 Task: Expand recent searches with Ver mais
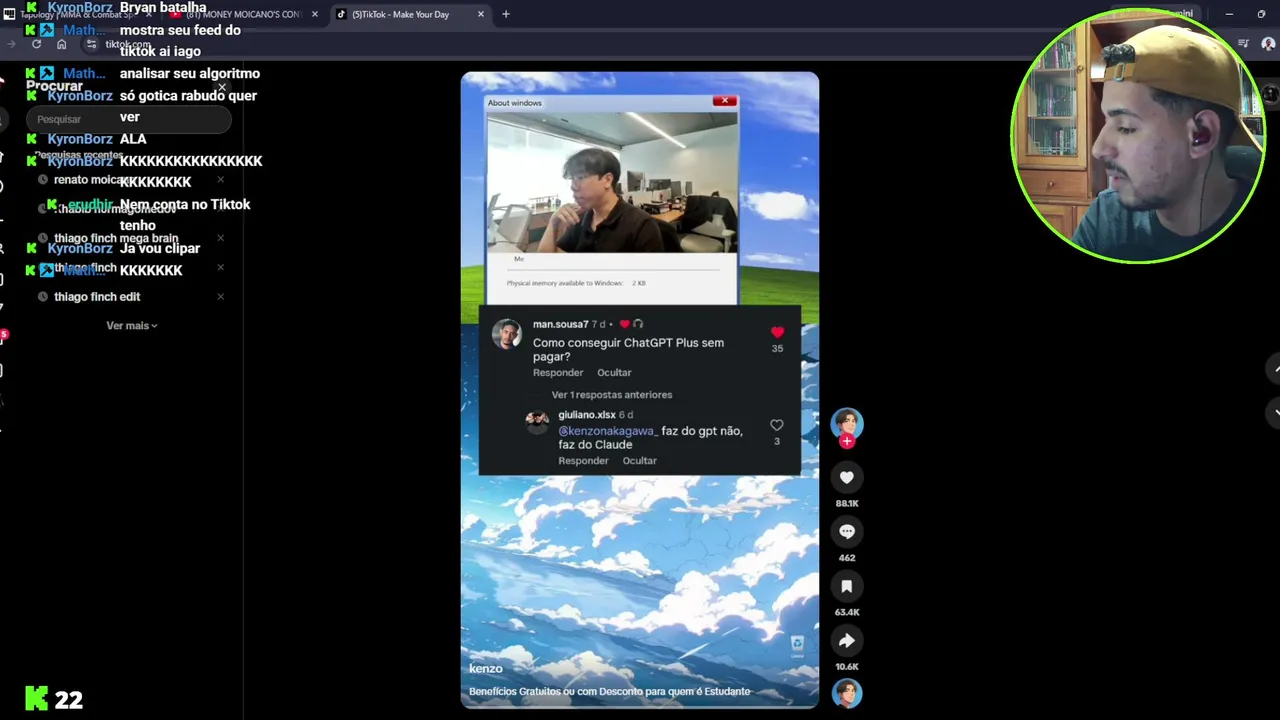click(x=132, y=326)
